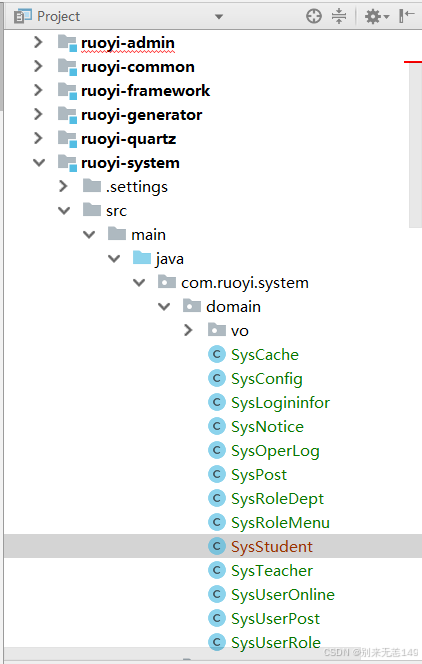The height and width of the screenshot is (664, 422).
Task: Click the ruoyi-generator module folder icon
Action: click(67, 115)
